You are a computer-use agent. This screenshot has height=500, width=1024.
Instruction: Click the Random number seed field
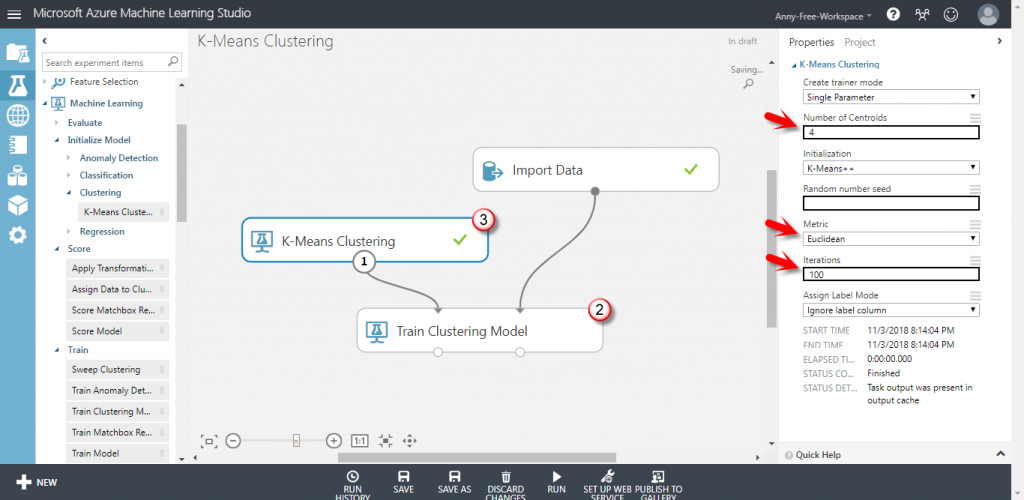tap(891, 203)
